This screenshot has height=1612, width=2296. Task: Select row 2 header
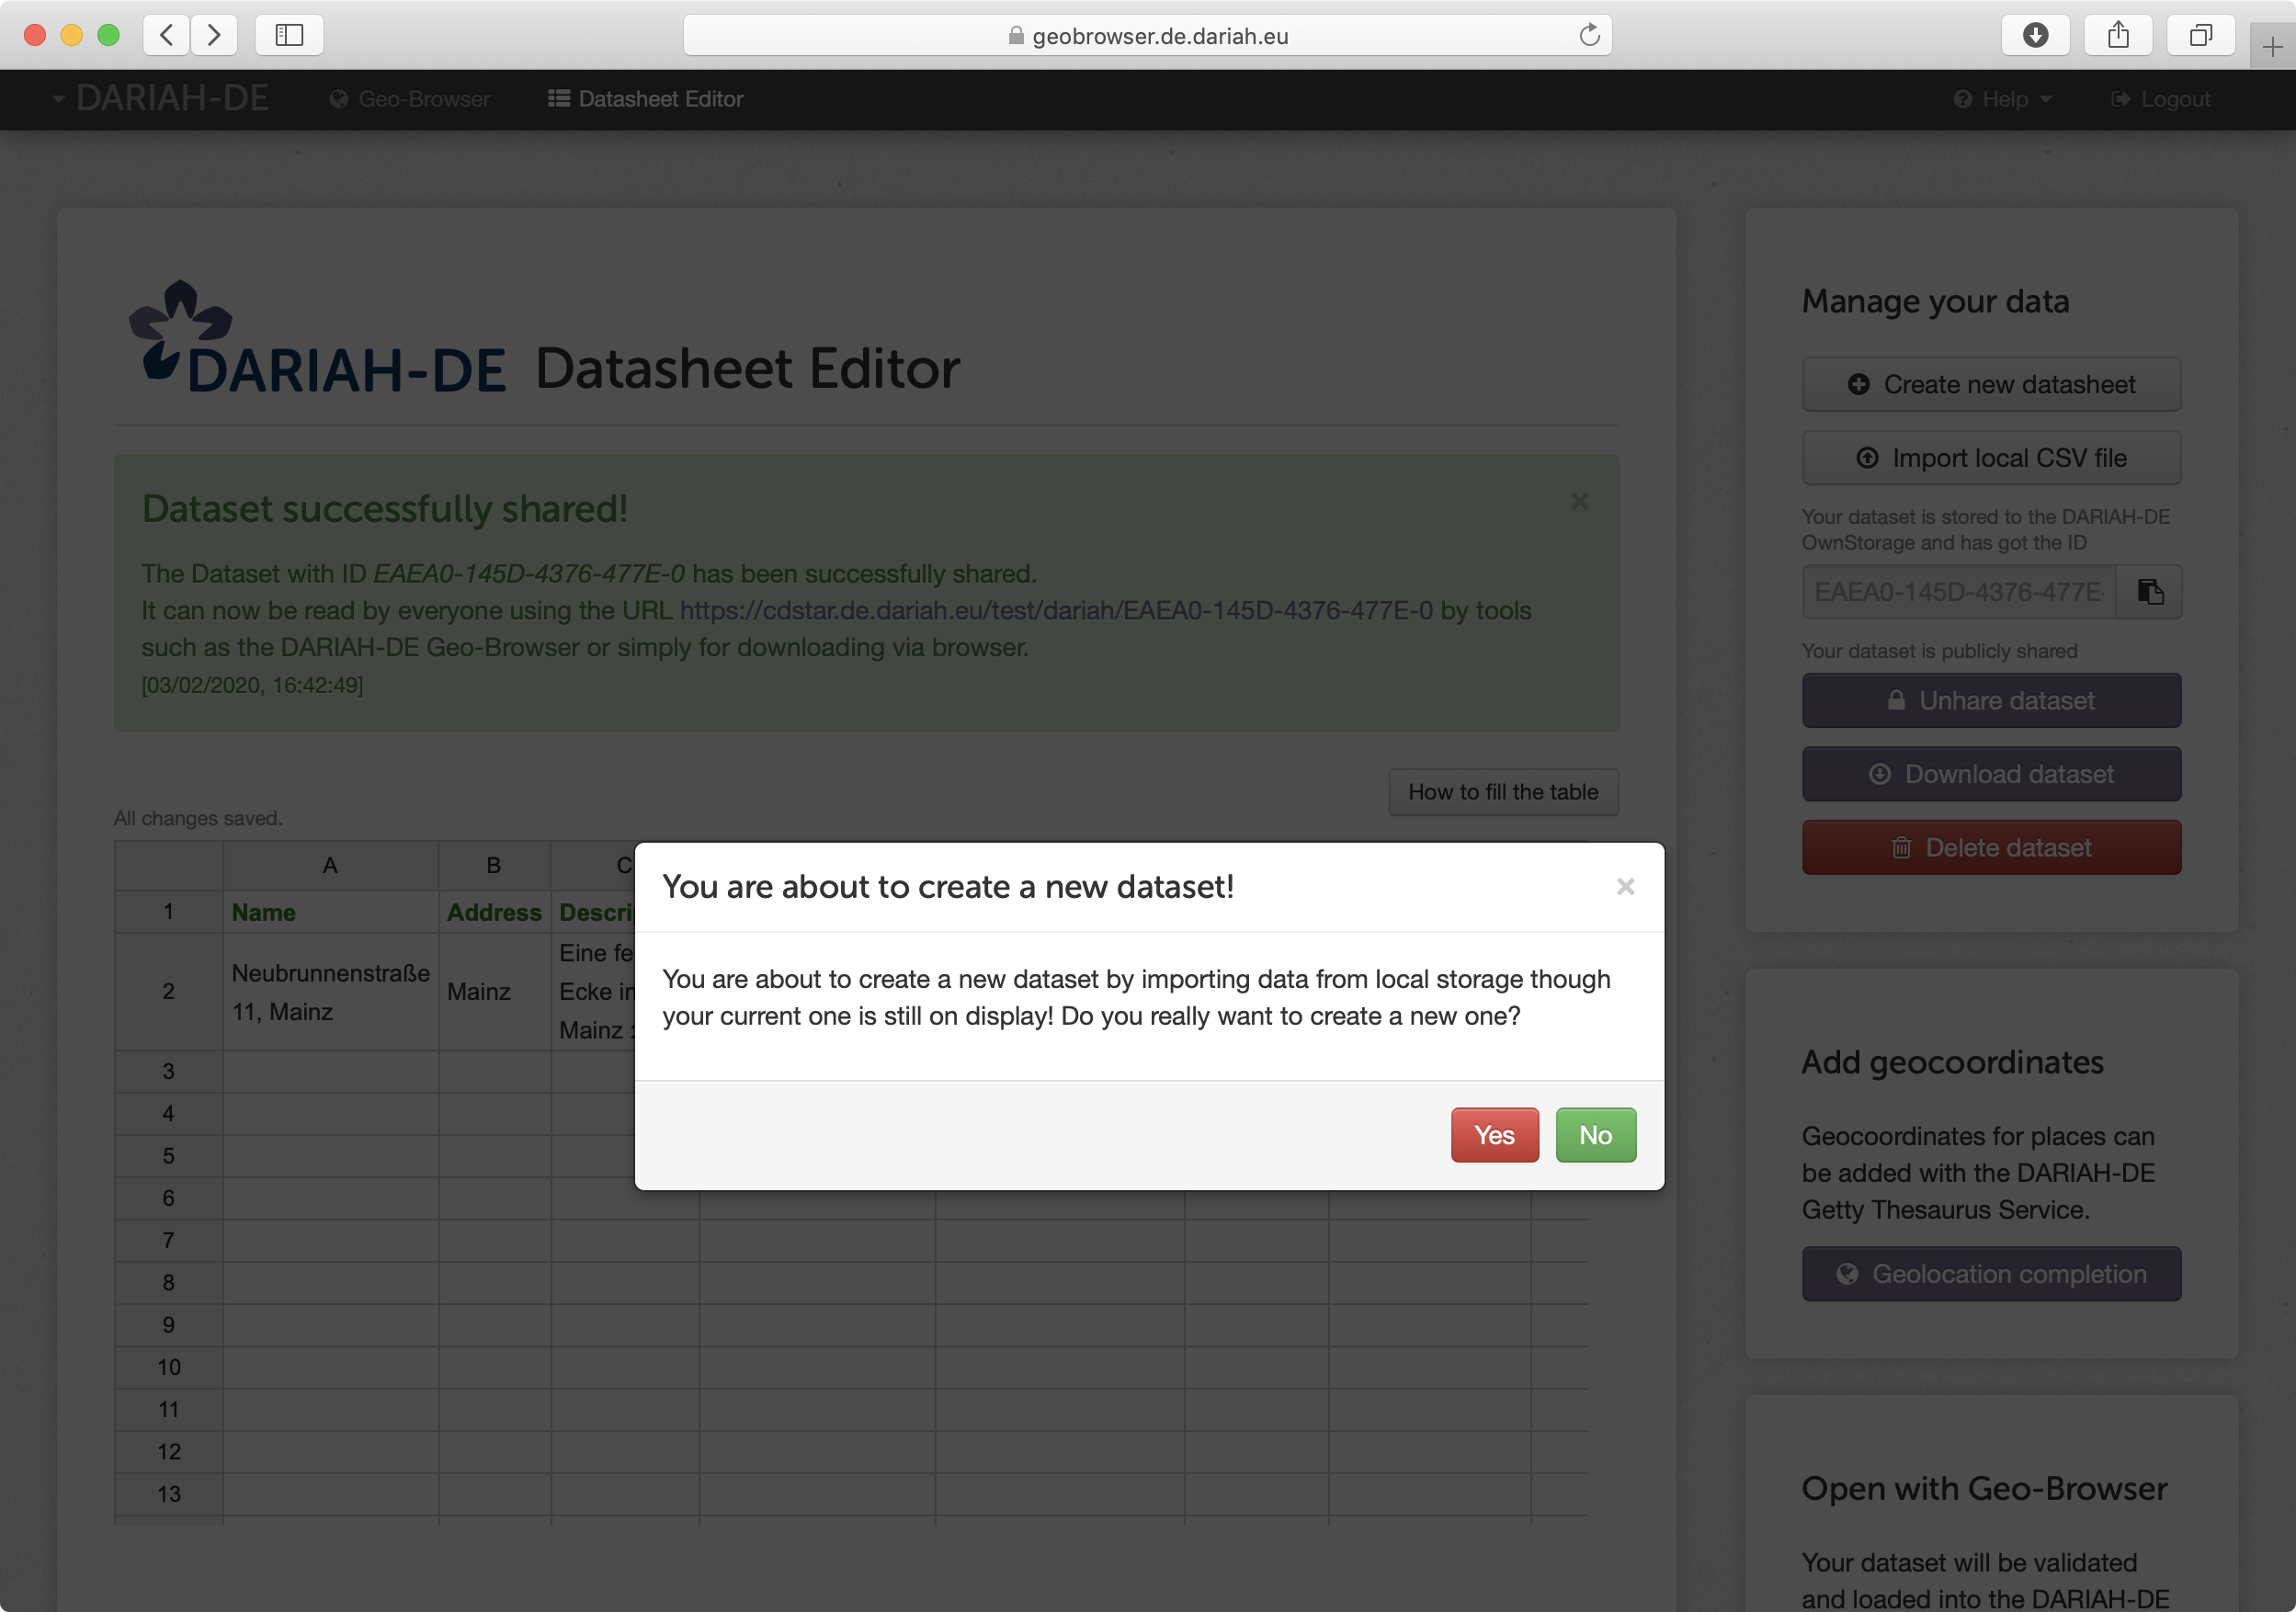click(x=168, y=992)
